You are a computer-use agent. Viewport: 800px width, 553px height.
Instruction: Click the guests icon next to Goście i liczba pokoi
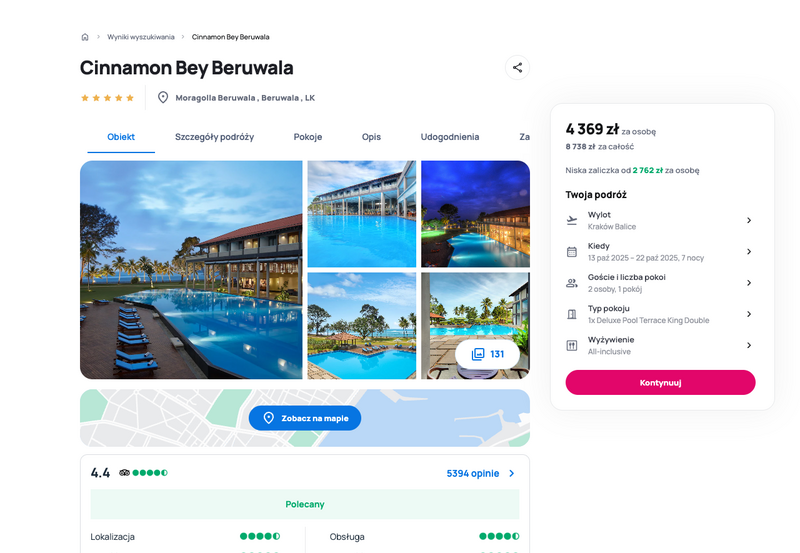pos(572,283)
